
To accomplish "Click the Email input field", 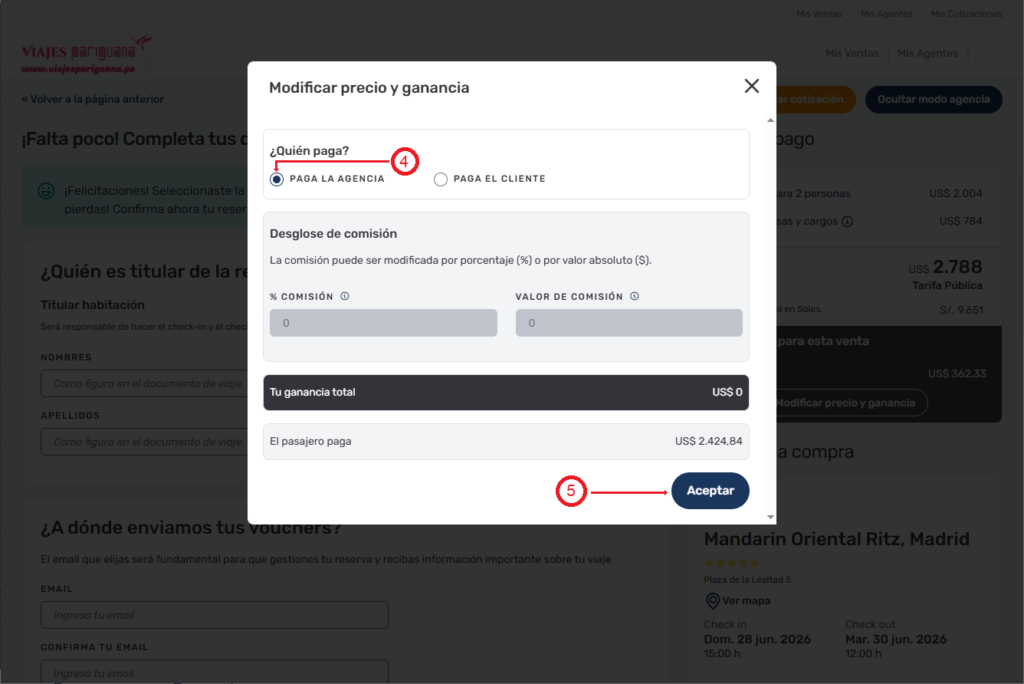I will pyautogui.click(x=214, y=615).
